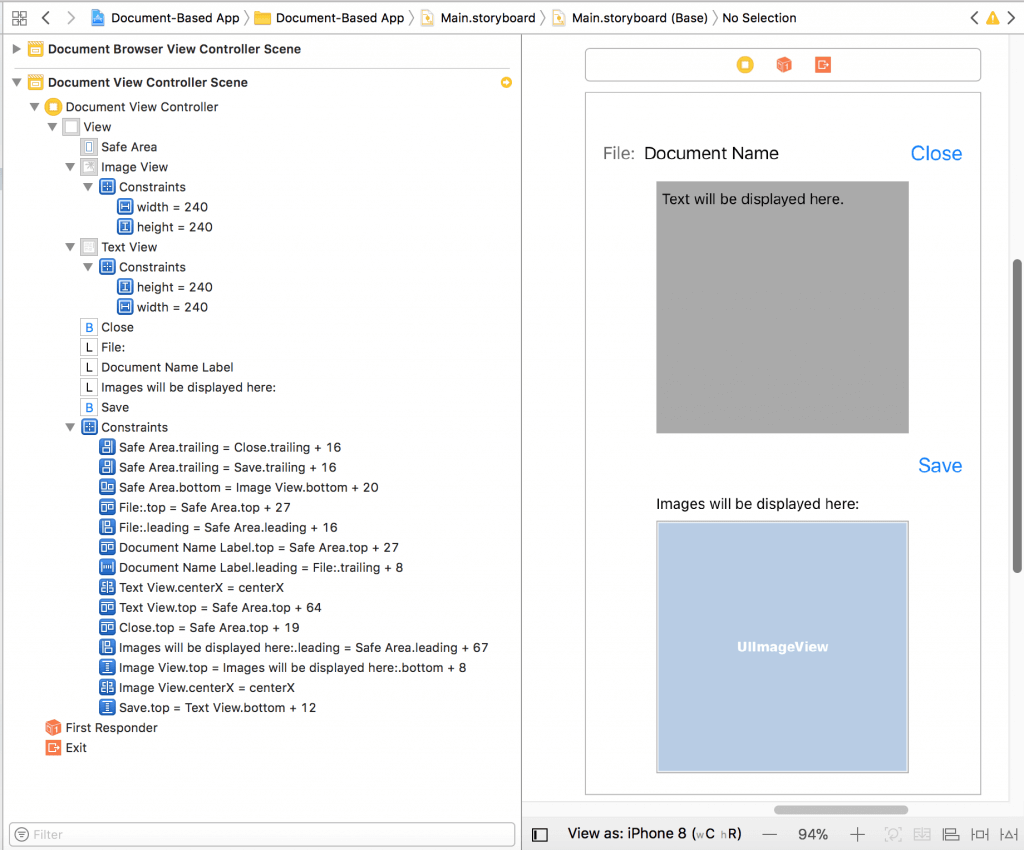1024x850 pixels.
Task: Toggle the Document Outline visibility icon
Action: [x=539, y=834]
